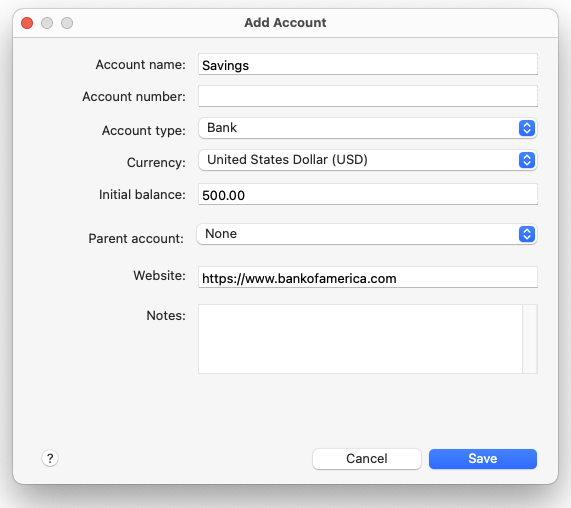571x508 pixels.
Task: Cancel adding the account
Action: pyautogui.click(x=367, y=458)
